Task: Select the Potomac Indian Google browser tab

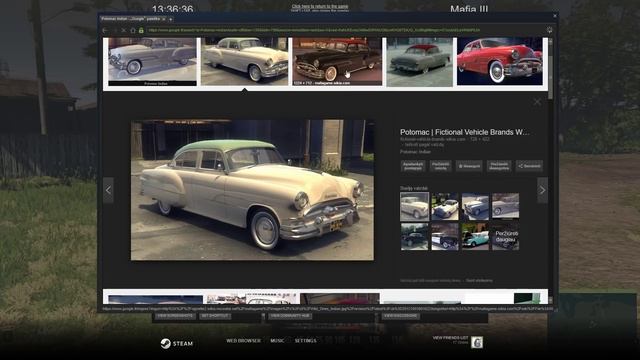Action: point(133,19)
